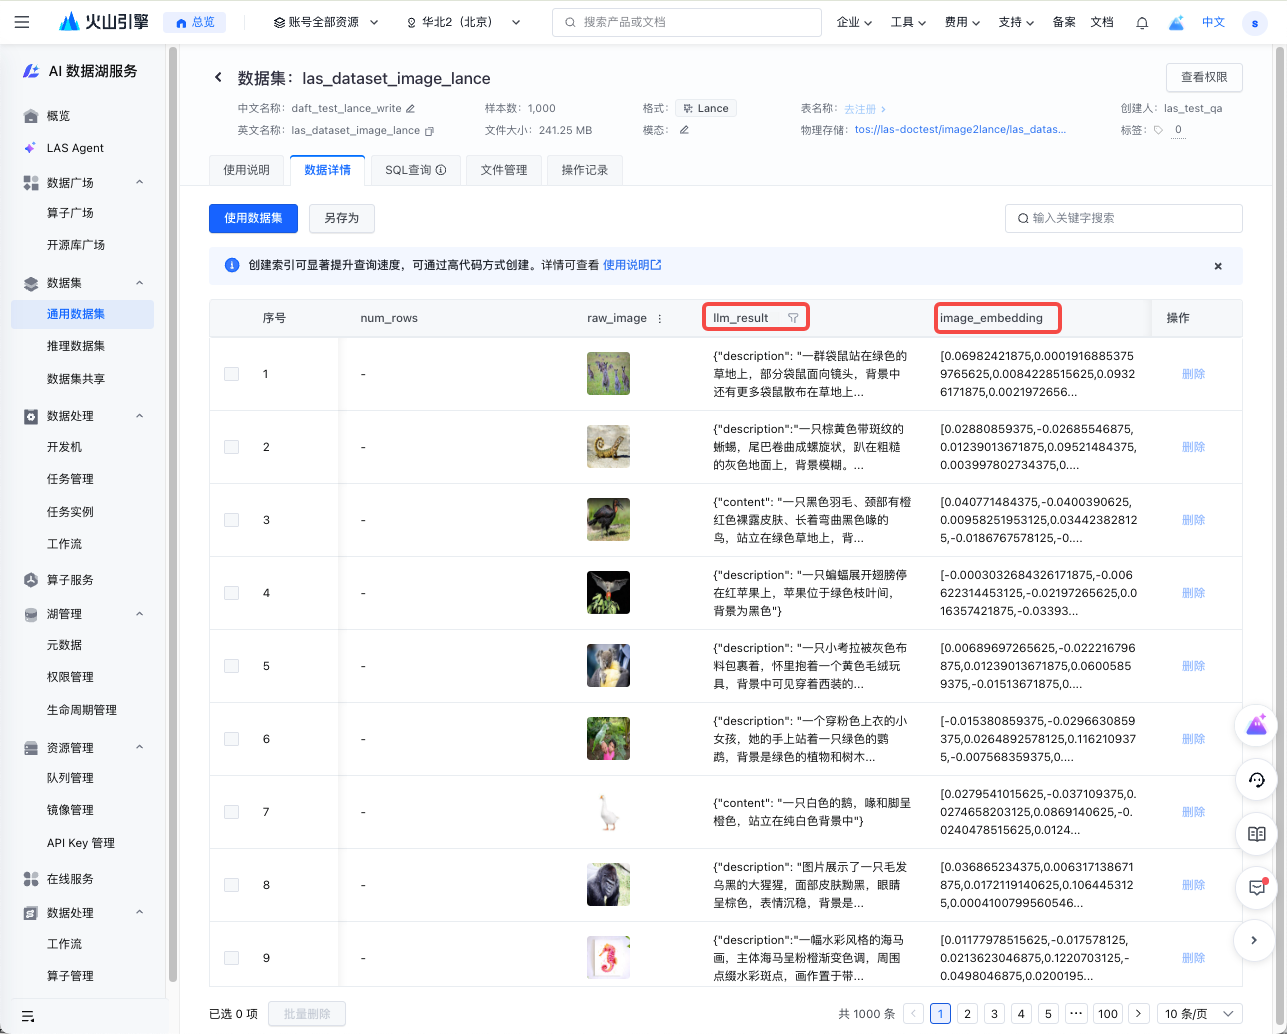The image size is (1287, 1034).
Task: Open the hamburger menu at top left
Action: (22, 22)
